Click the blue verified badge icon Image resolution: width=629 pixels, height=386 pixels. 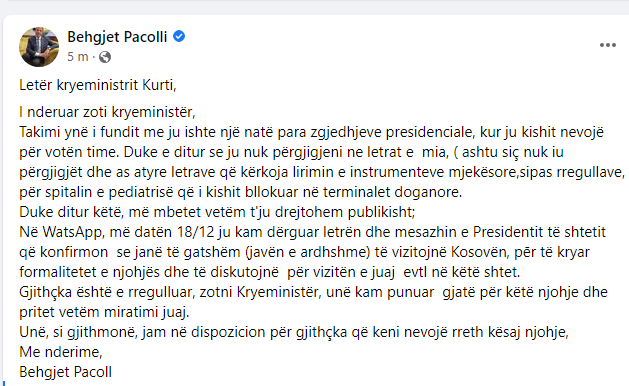[x=179, y=37]
